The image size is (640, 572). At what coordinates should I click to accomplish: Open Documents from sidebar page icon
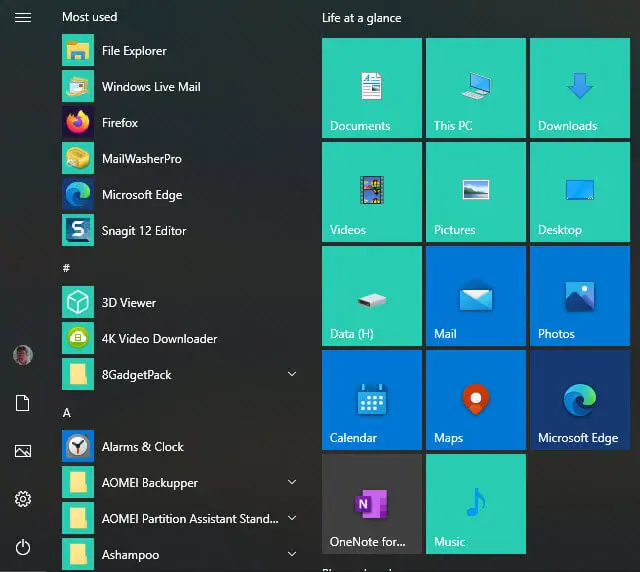tap(22, 403)
